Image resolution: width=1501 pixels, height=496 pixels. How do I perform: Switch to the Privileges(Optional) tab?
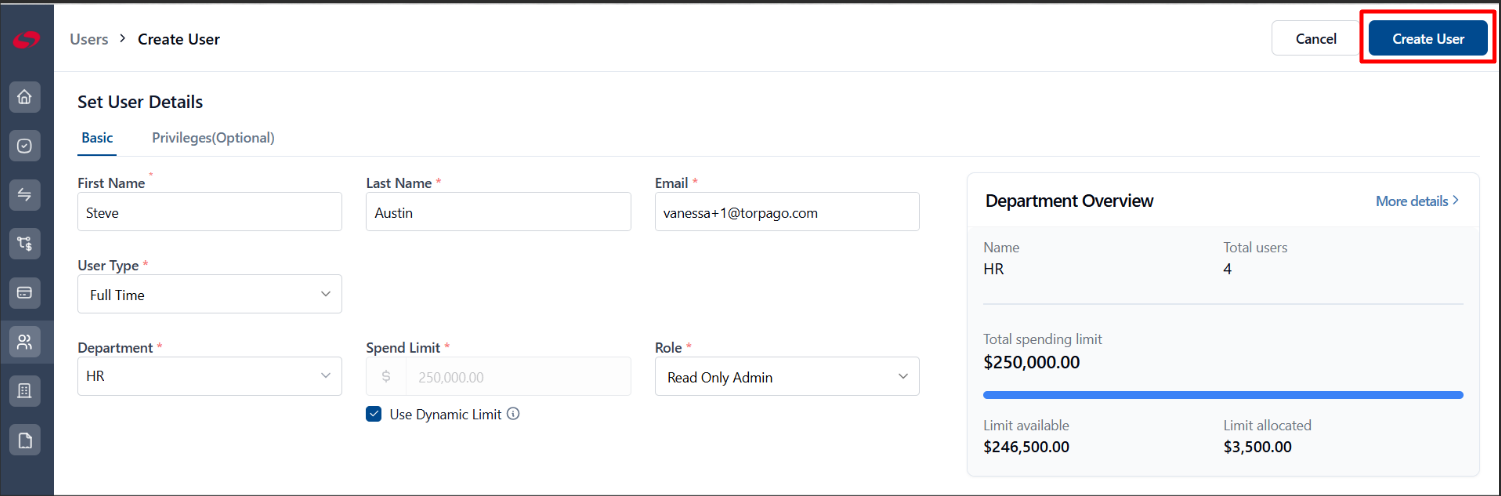[213, 138]
